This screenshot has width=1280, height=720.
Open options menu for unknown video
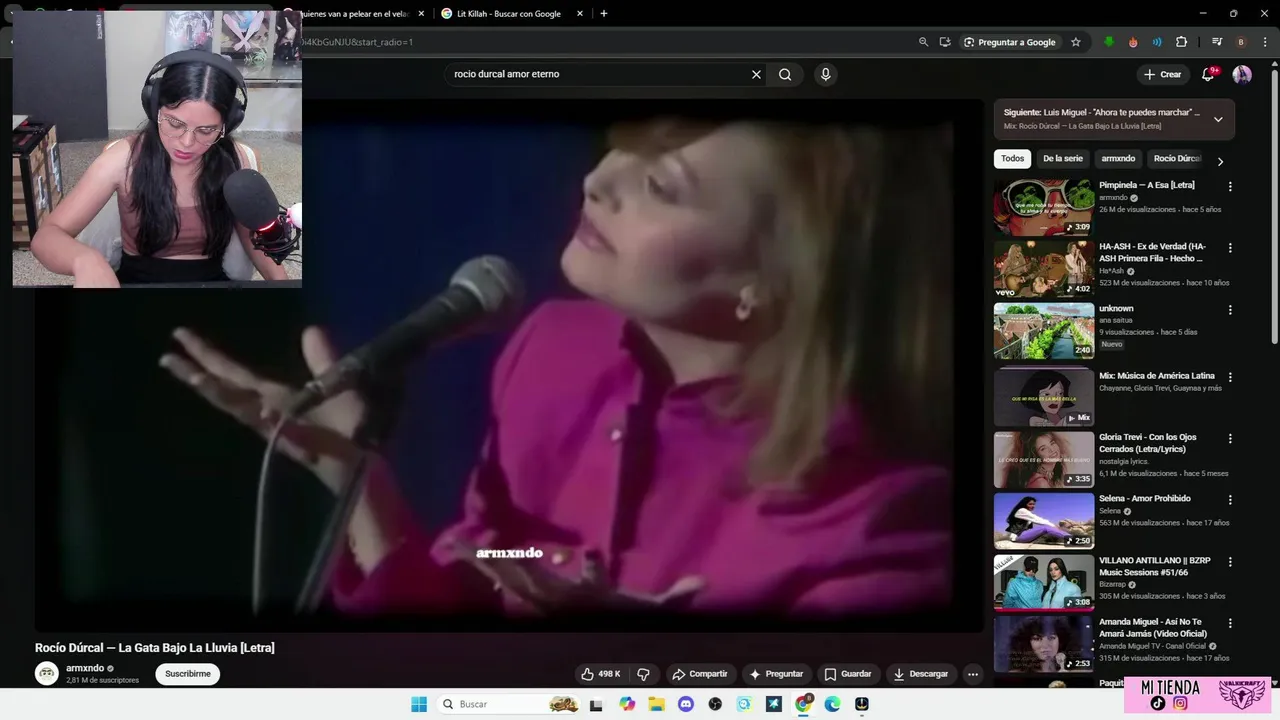pyautogui.click(x=1230, y=310)
